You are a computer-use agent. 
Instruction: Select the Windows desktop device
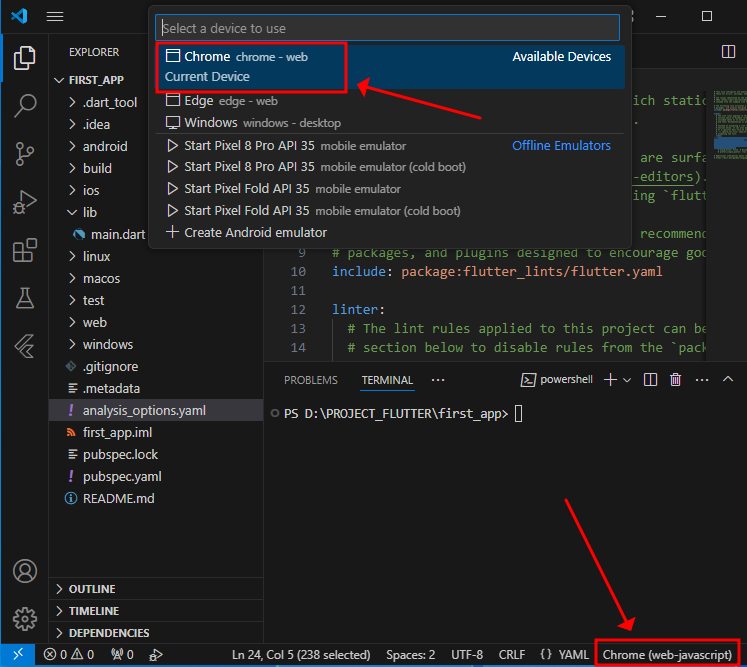390,123
